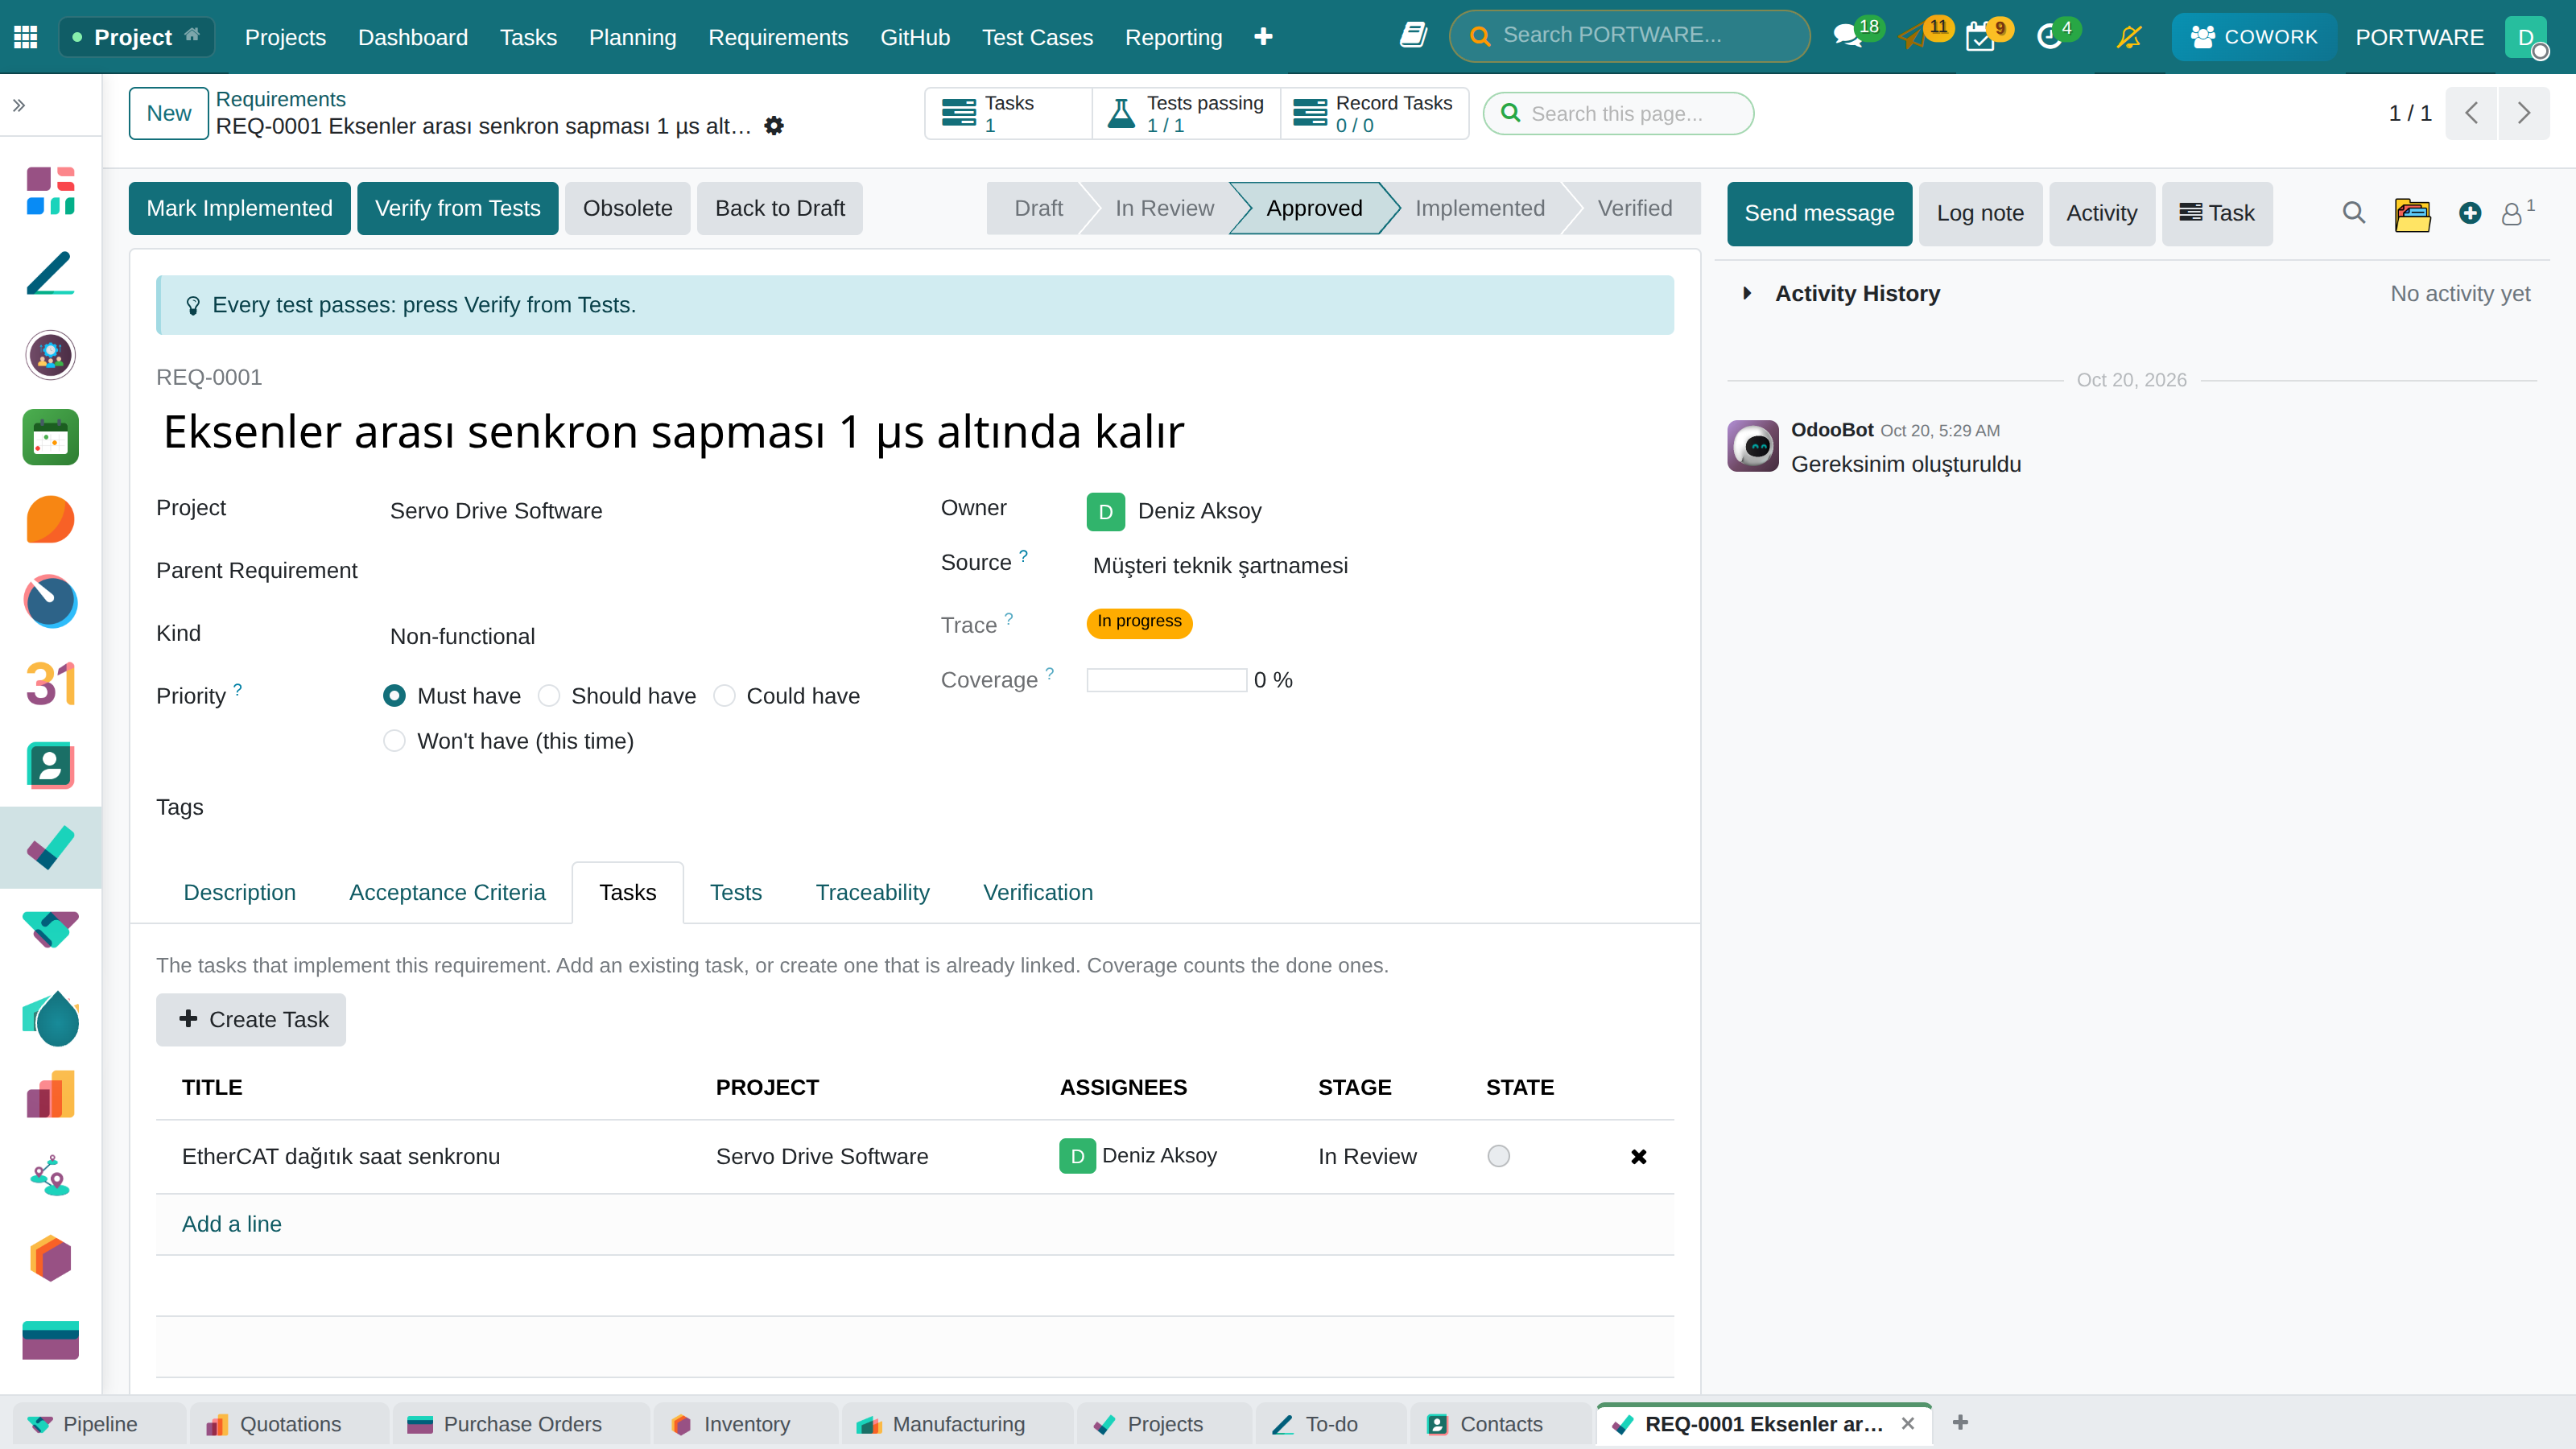Select Could have priority

pos(725,696)
